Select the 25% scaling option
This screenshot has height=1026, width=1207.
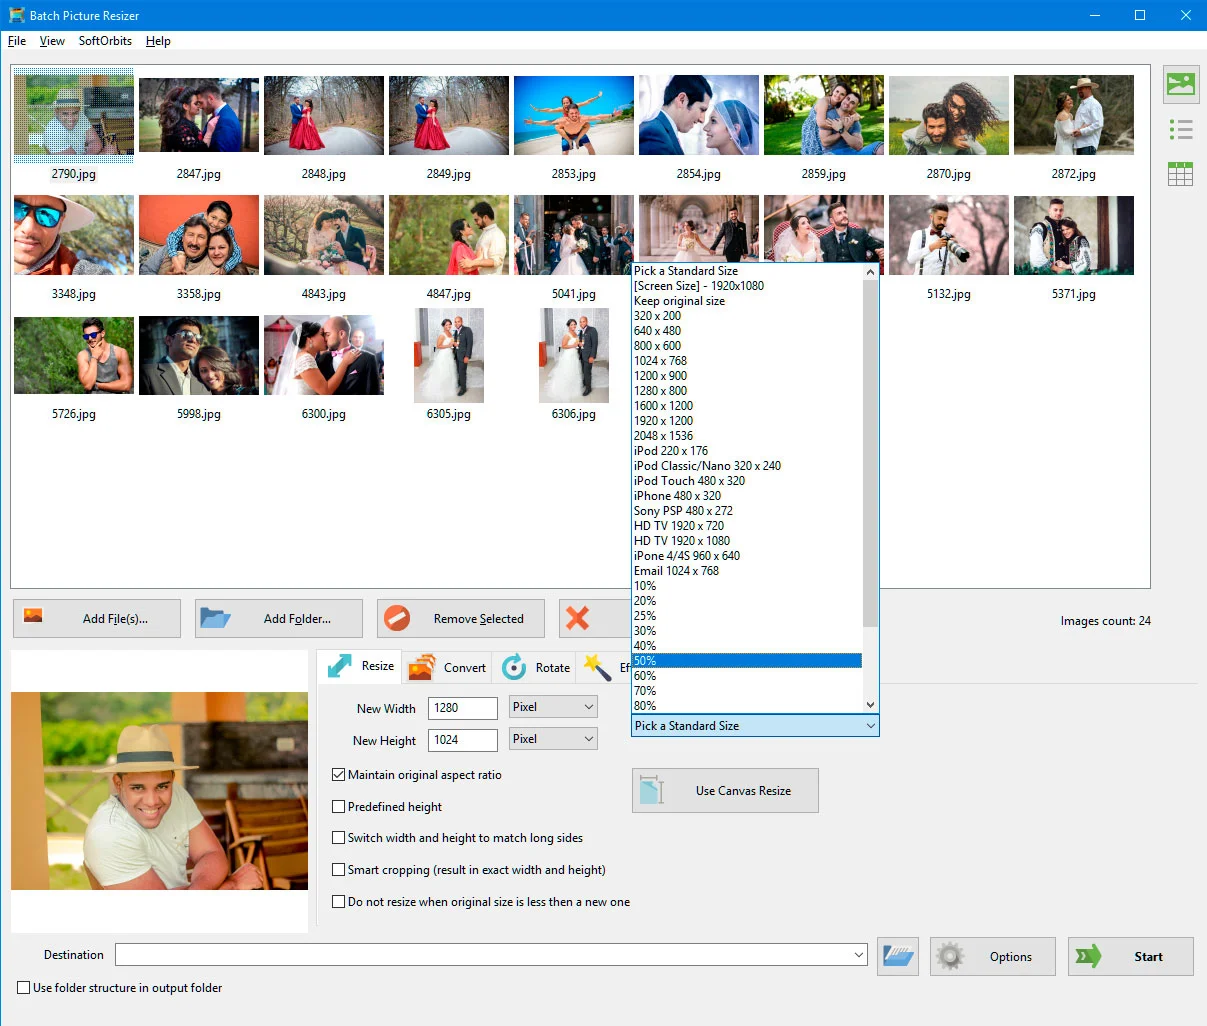(644, 615)
